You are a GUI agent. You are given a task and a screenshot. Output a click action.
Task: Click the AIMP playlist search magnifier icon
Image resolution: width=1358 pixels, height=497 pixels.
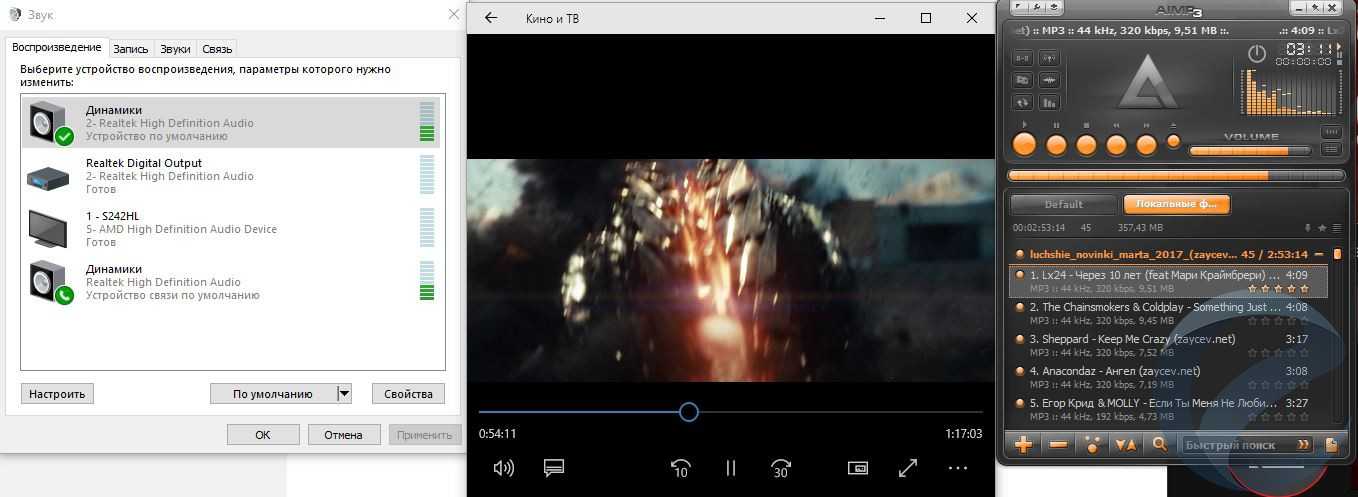click(1159, 445)
